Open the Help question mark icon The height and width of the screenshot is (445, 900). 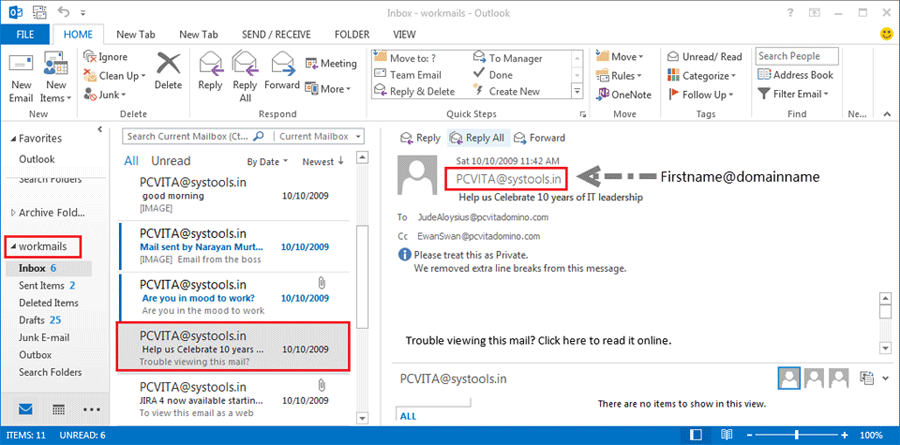790,12
